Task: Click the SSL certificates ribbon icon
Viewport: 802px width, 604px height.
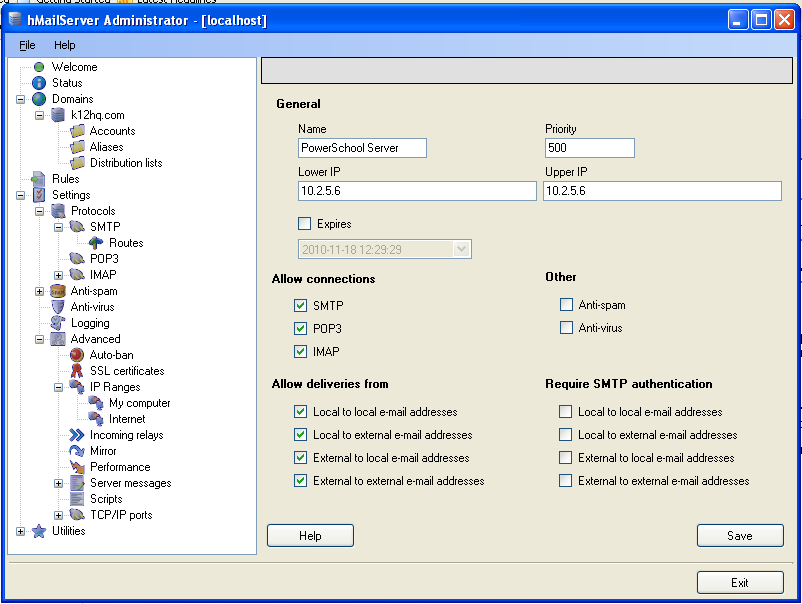Action: pos(77,371)
